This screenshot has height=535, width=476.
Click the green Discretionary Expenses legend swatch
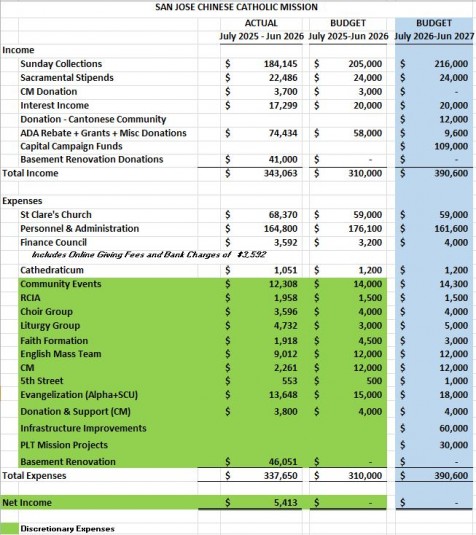(9, 529)
